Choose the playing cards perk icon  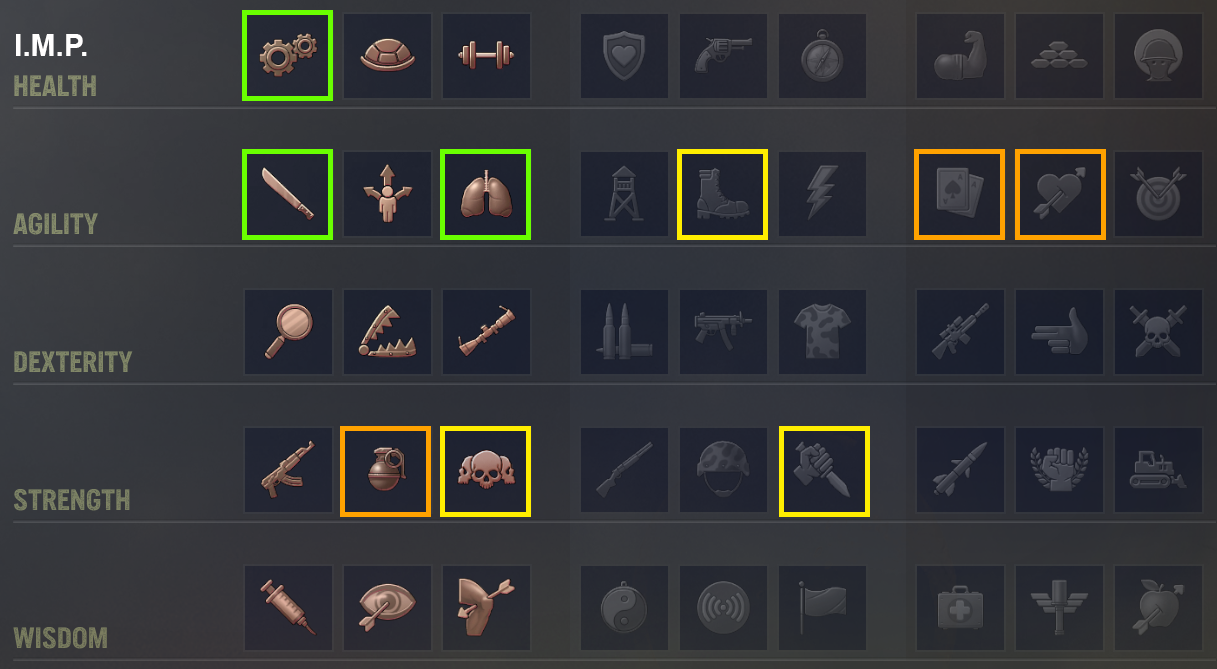(960, 194)
